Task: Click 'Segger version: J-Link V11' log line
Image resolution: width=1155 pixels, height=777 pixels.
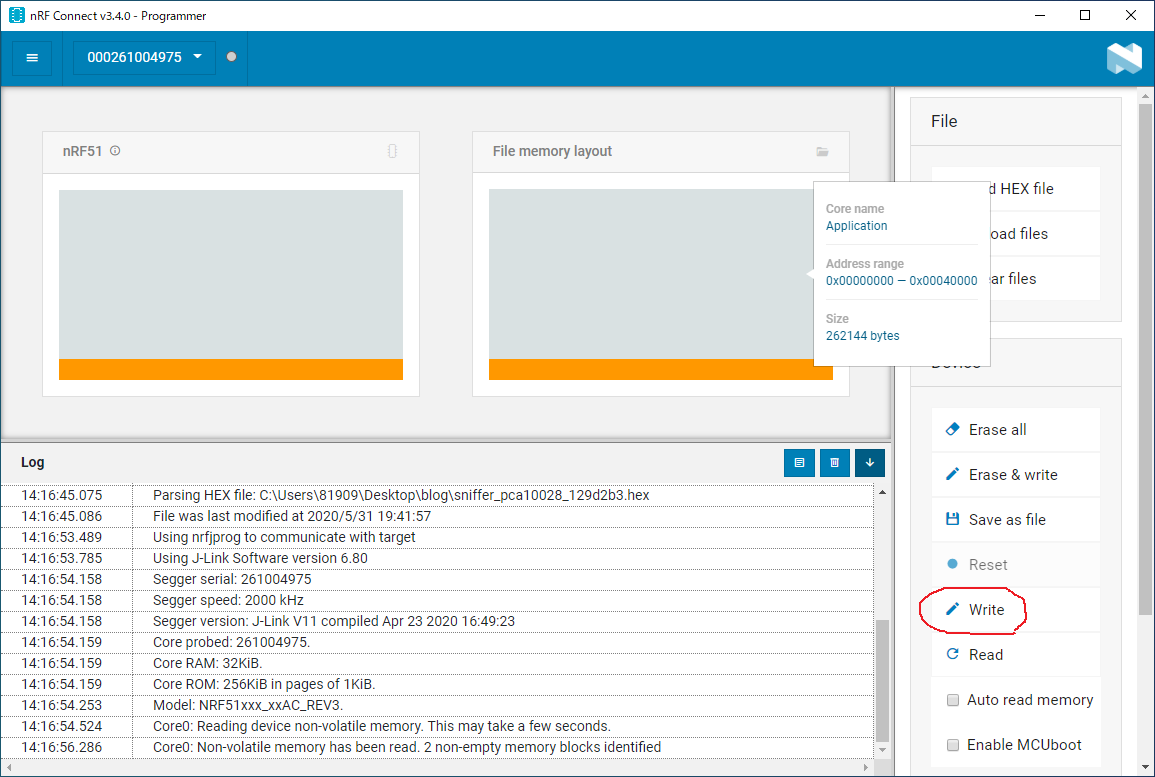Action: 334,621
